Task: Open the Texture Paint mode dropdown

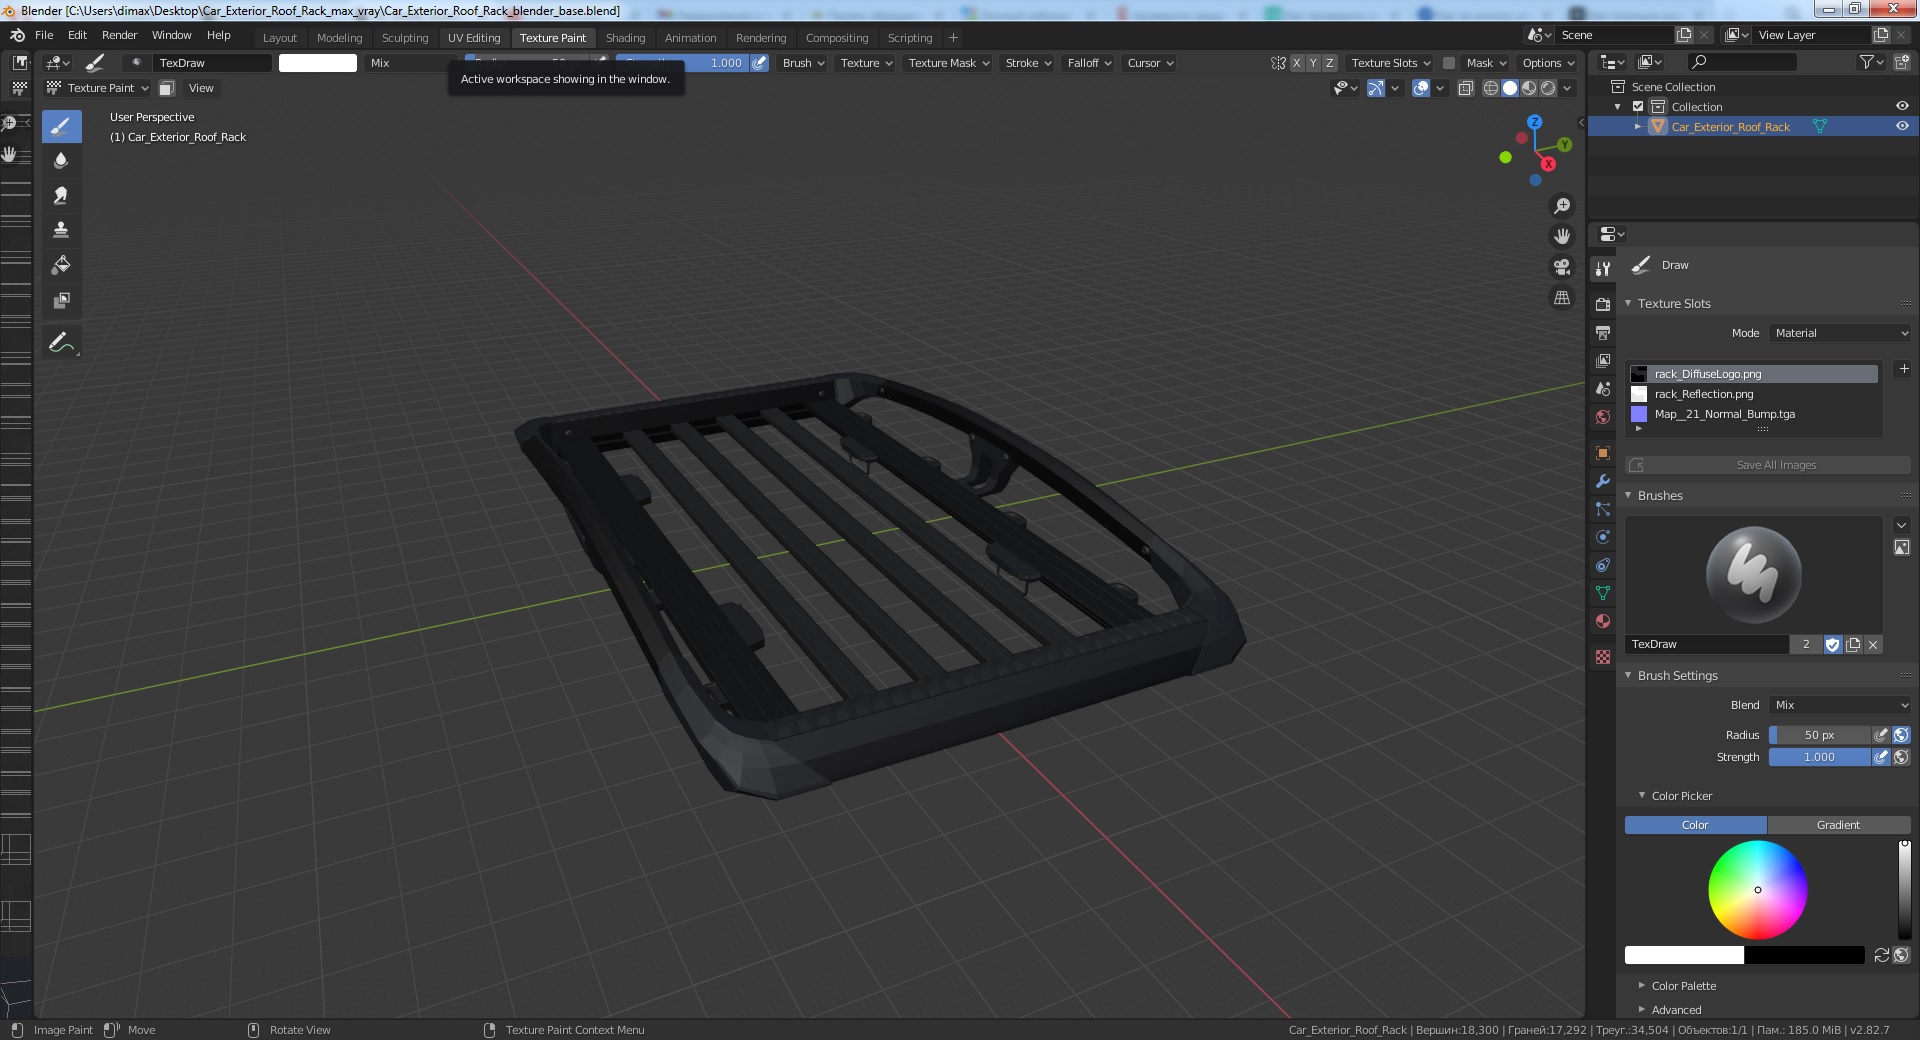Action: click(98, 88)
